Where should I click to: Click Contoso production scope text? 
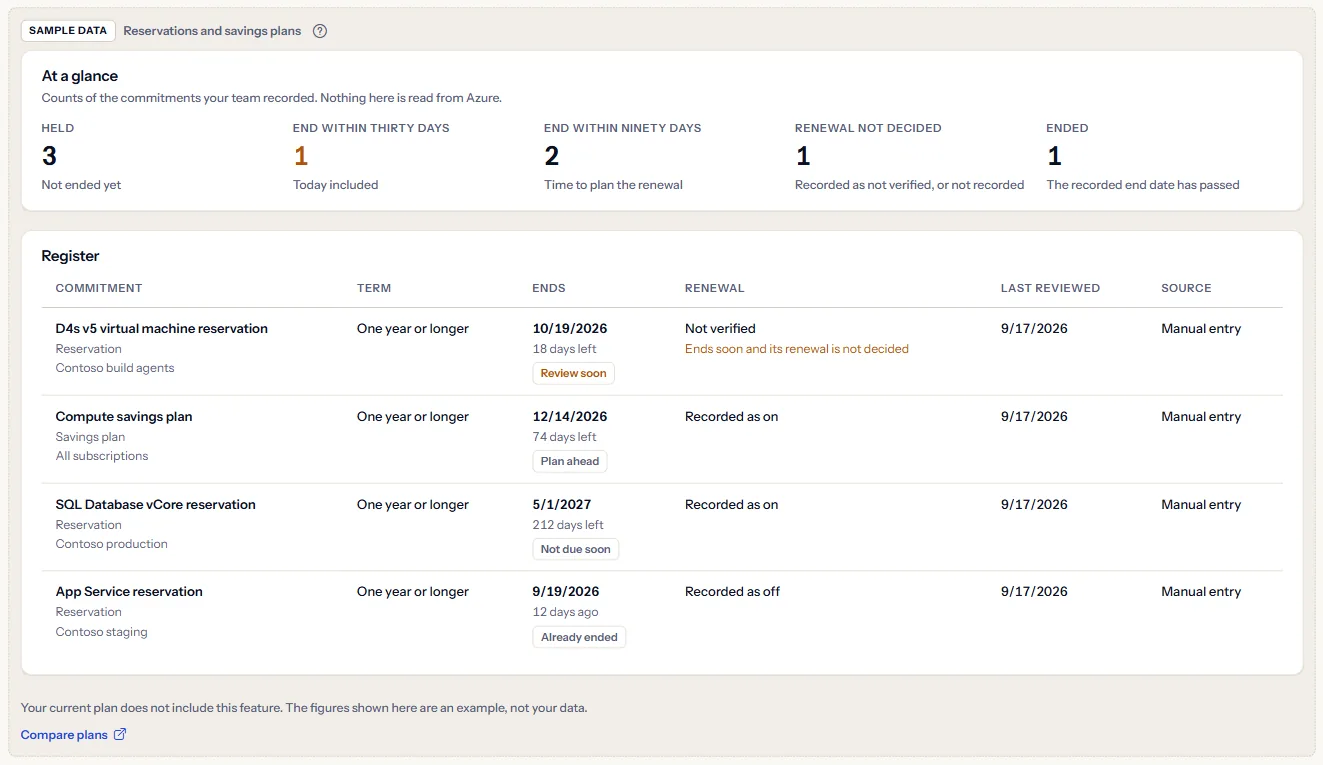point(112,544)
